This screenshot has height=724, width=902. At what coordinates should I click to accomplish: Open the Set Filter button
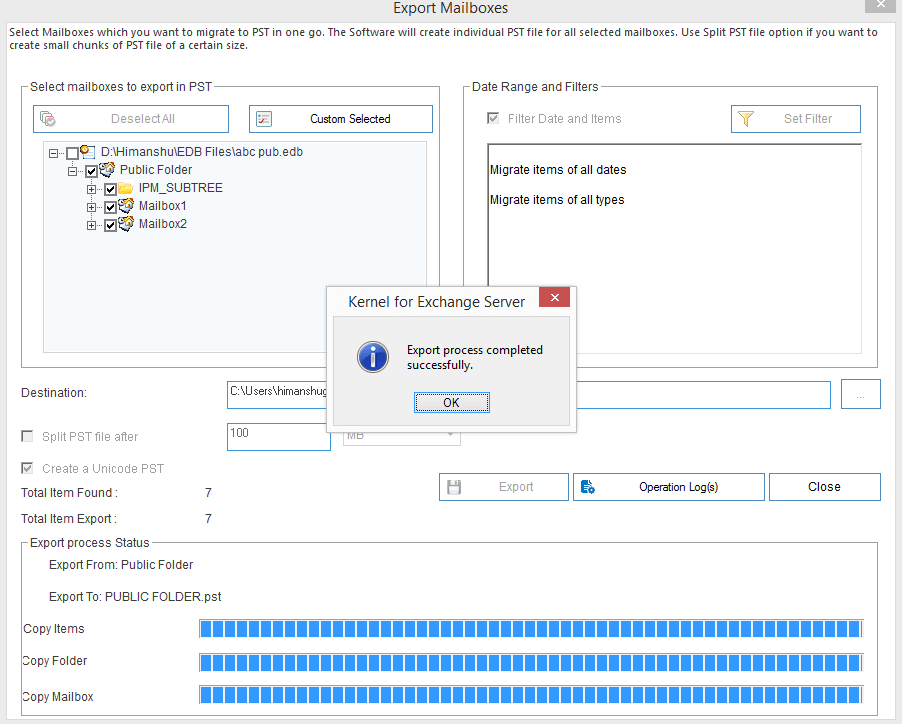[796, 119]
